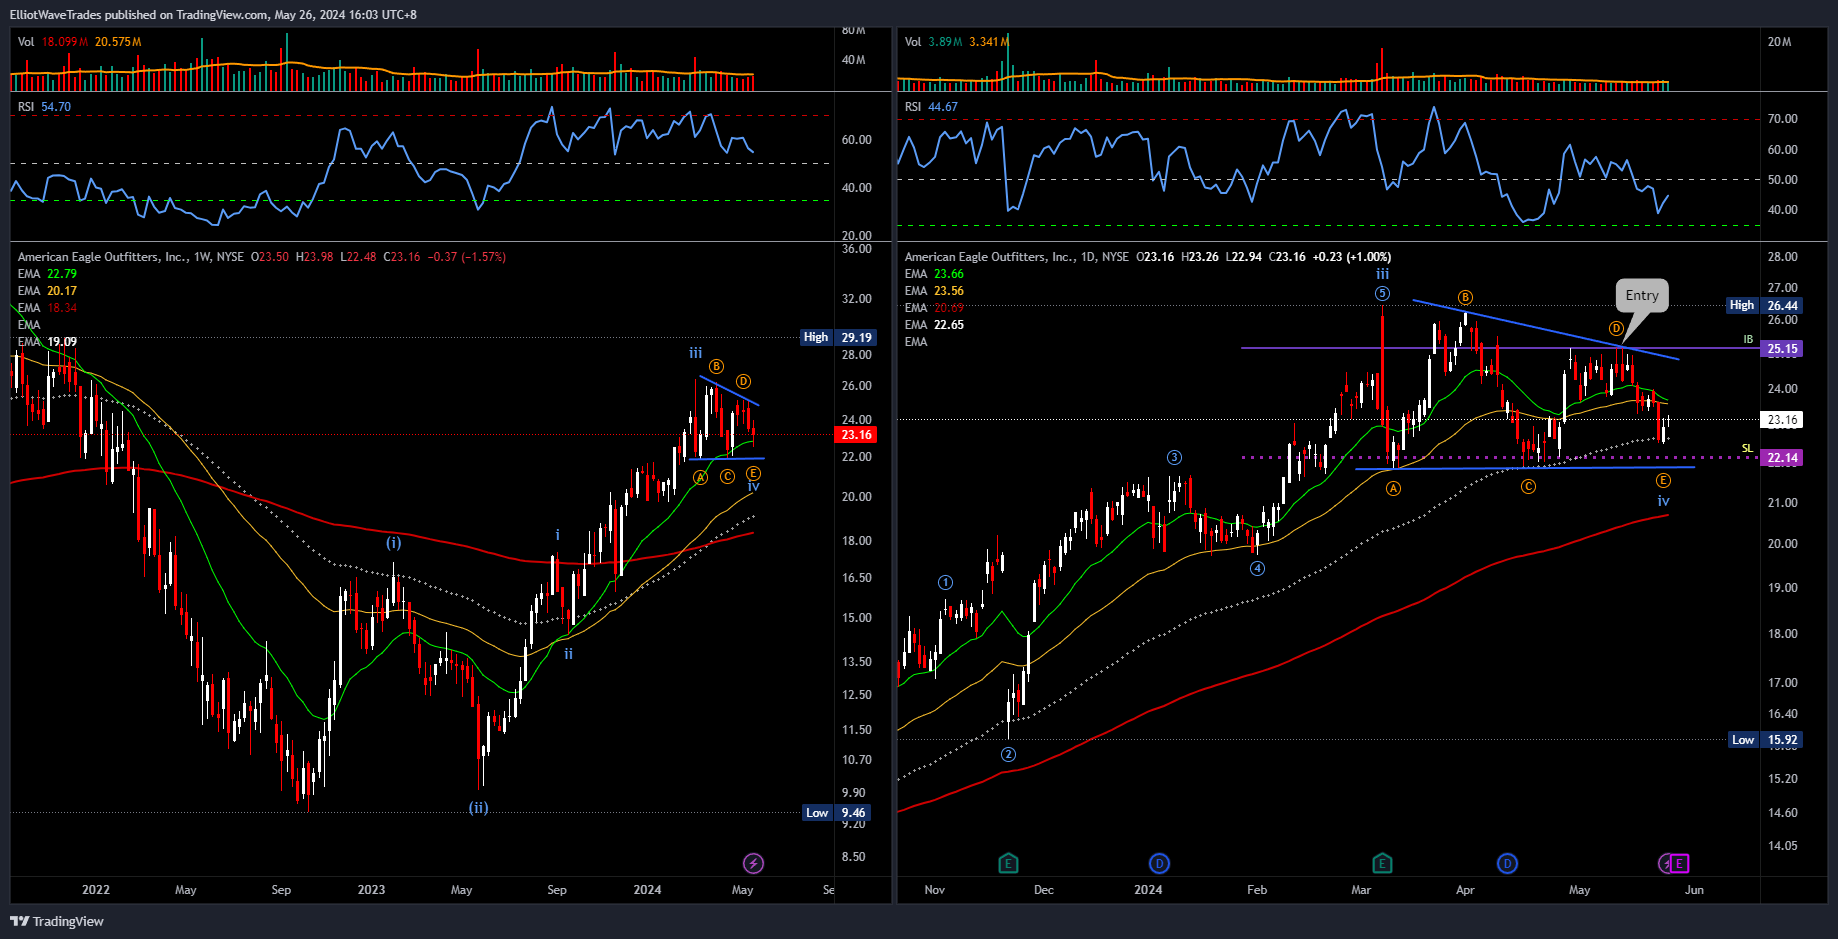The width and height of the screenshot is (1838, 939).
Task: Click the orange circled C label on the daily chart
Action: (x=1528, y=487)
